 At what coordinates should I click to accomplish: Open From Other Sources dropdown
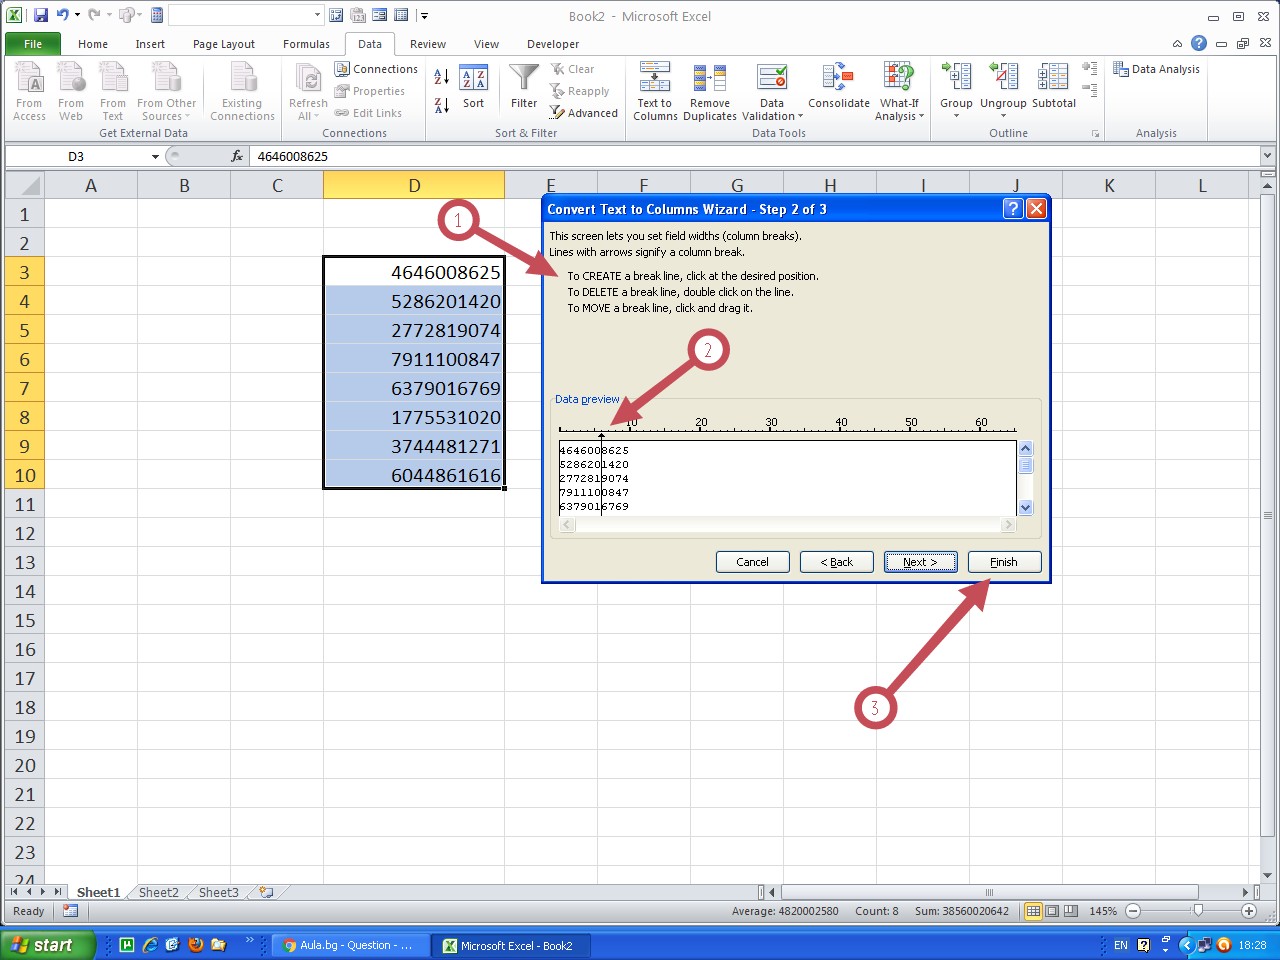pos(167,91)
